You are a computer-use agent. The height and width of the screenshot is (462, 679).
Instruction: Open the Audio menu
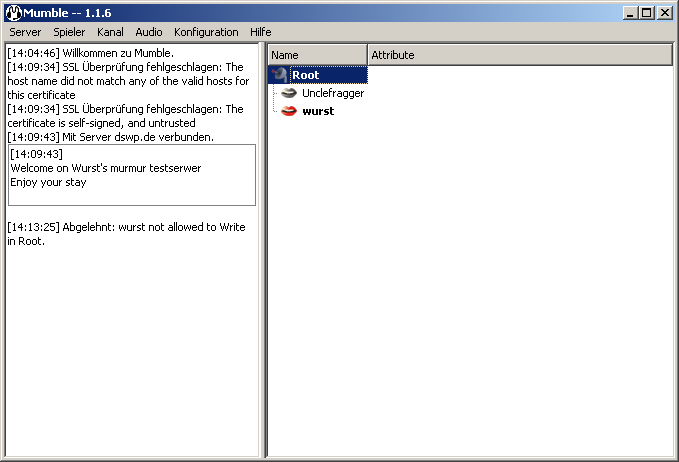[149, 32]
